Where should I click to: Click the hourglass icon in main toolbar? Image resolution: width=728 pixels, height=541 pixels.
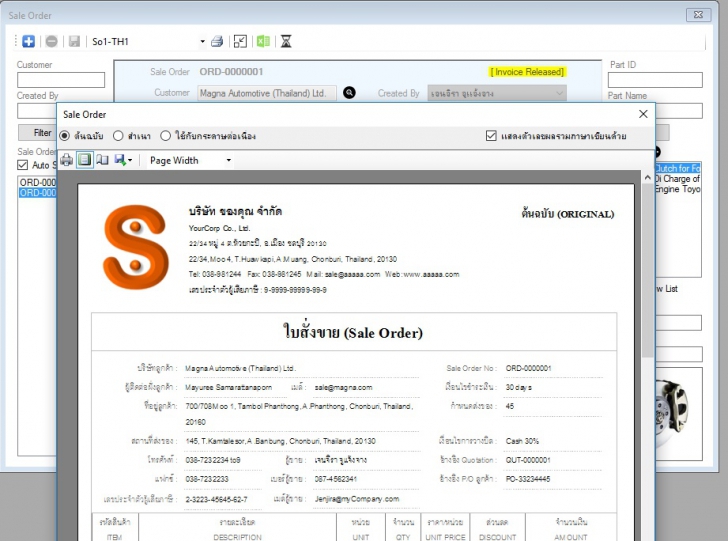coord(286,41)
